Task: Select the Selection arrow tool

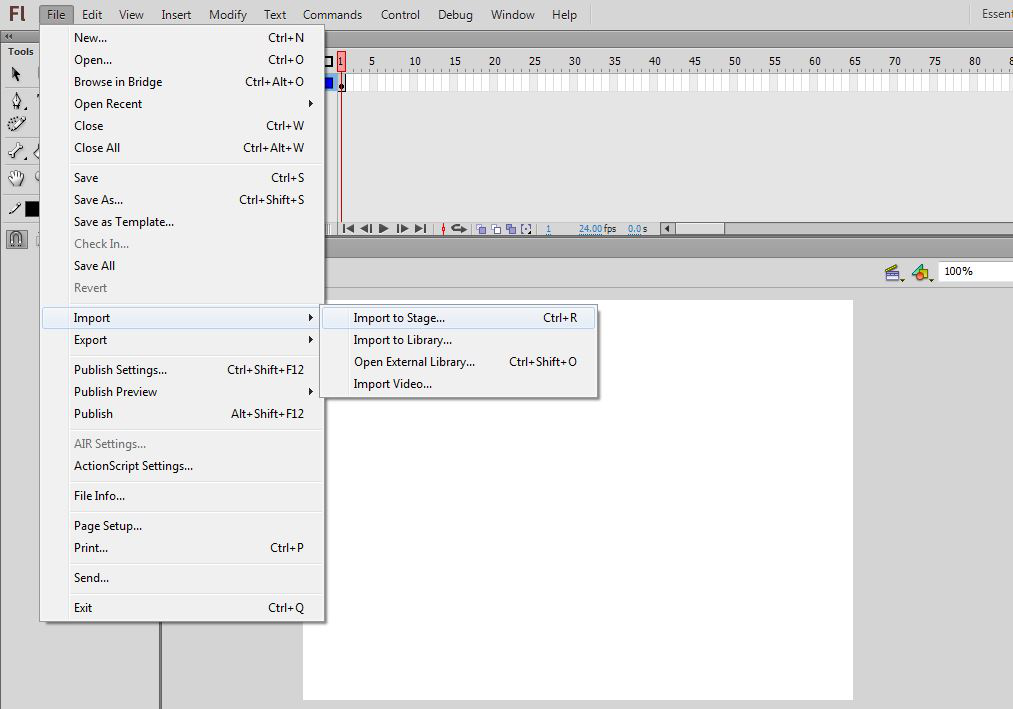Action: tap(16, 74)
